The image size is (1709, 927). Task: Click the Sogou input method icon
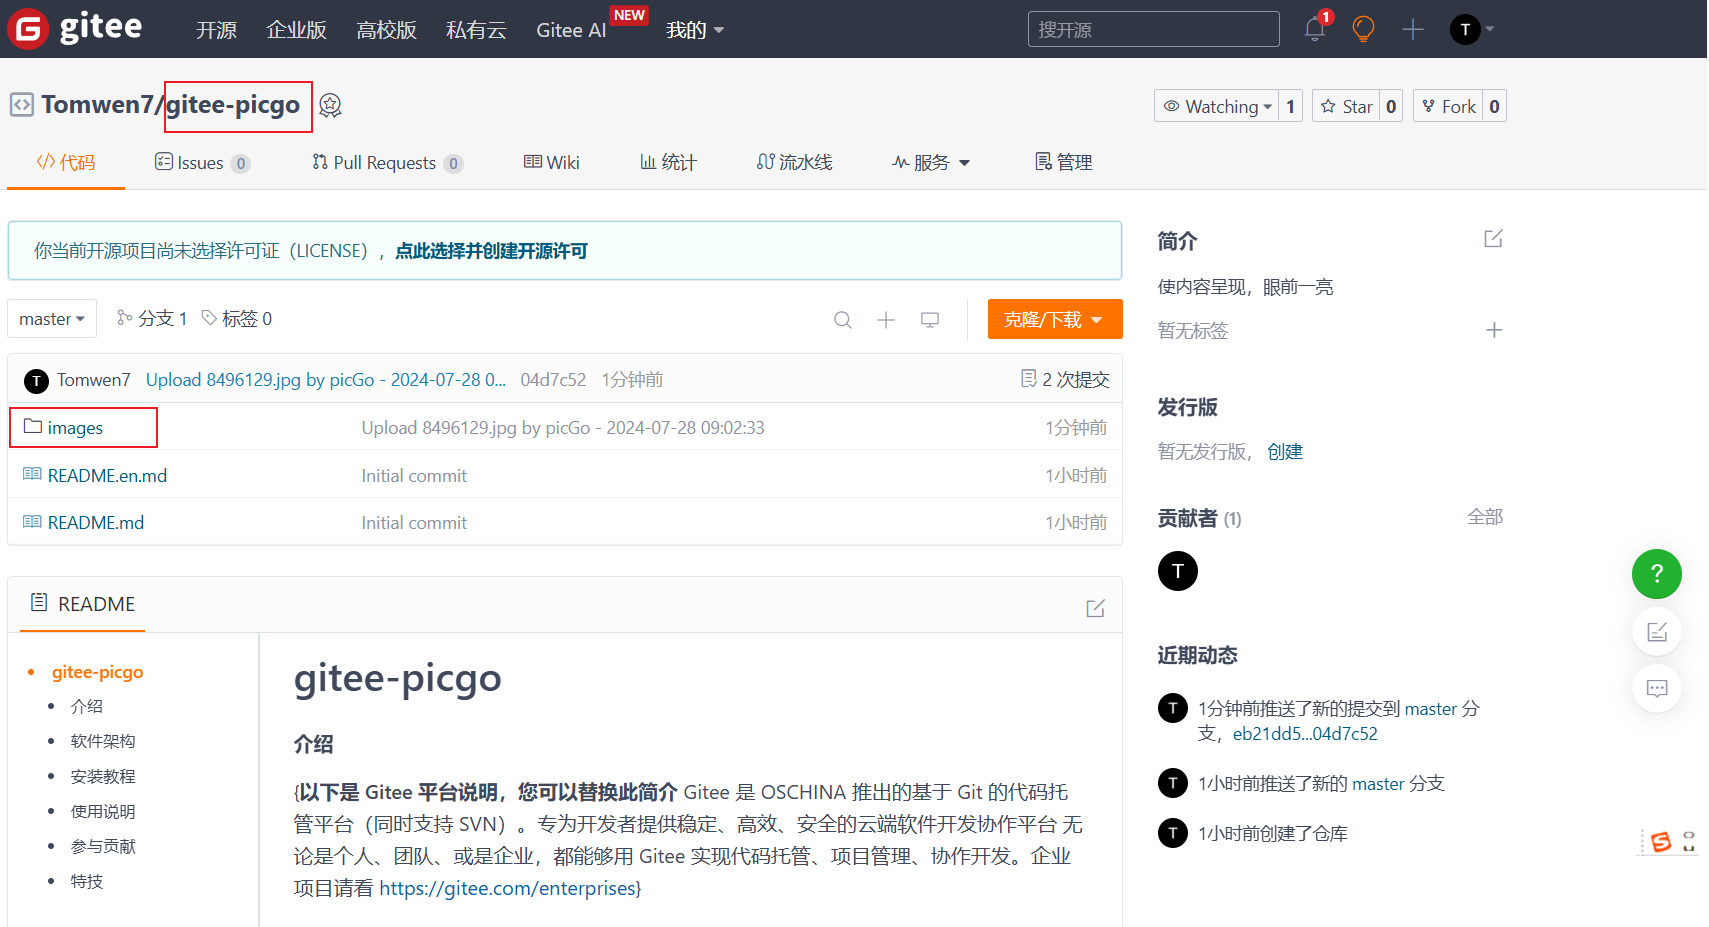[x=1661, y=842]
